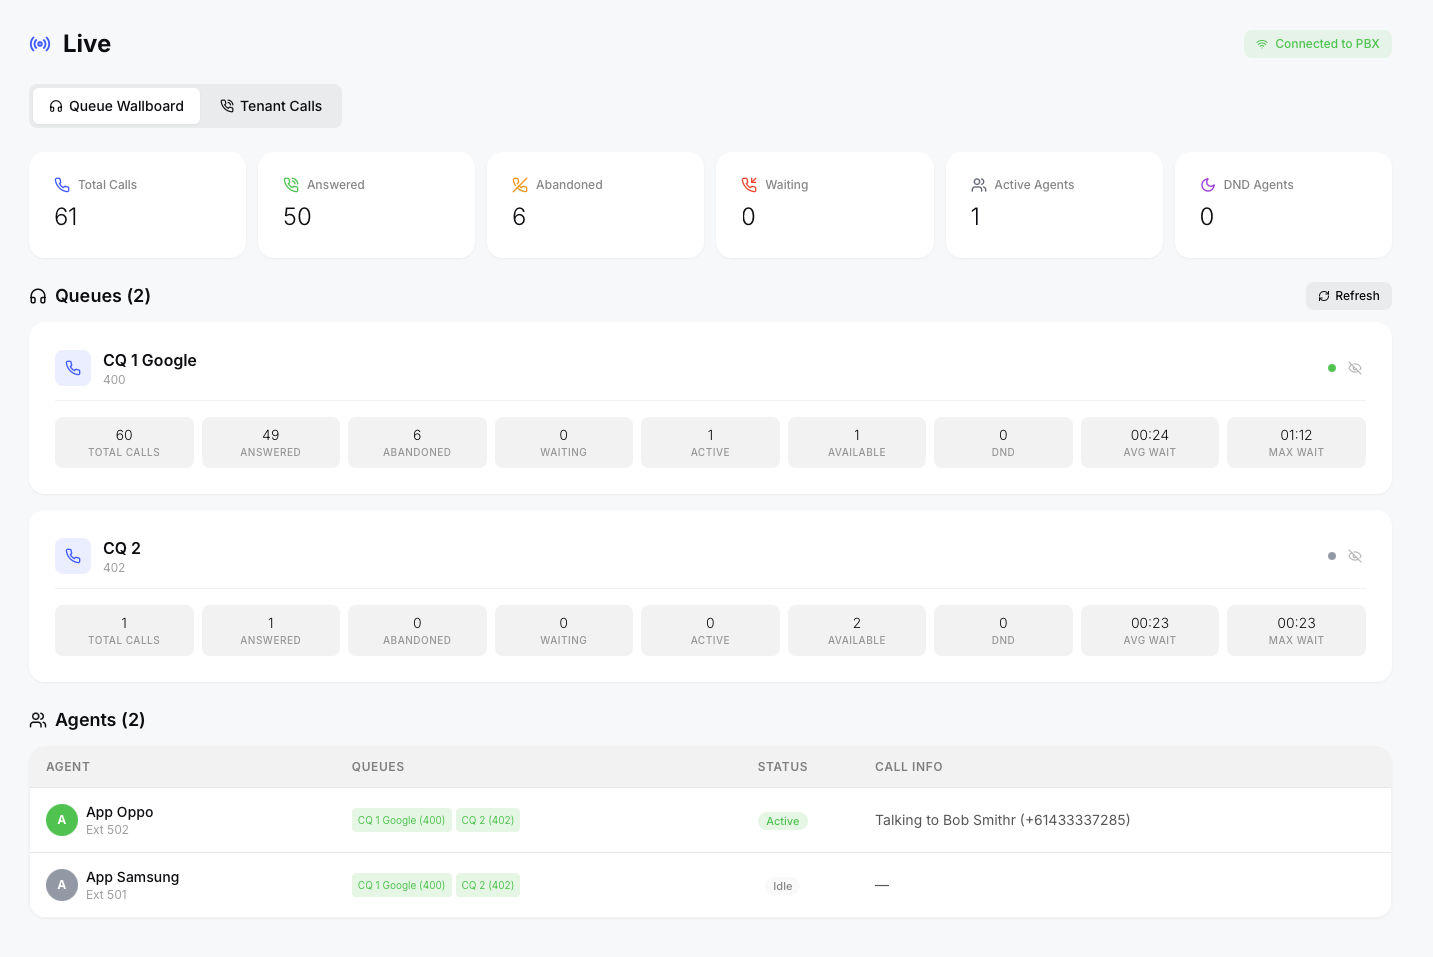
Task: Click the CQ 1 Google phone icon
Action: [73, 368]
